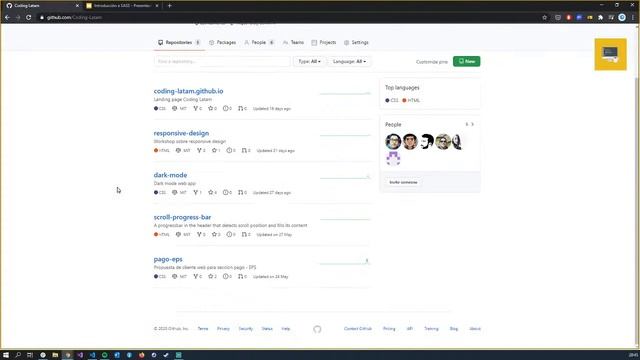
Task: Open the dark-mode repository link
Action: pos(170,175)
